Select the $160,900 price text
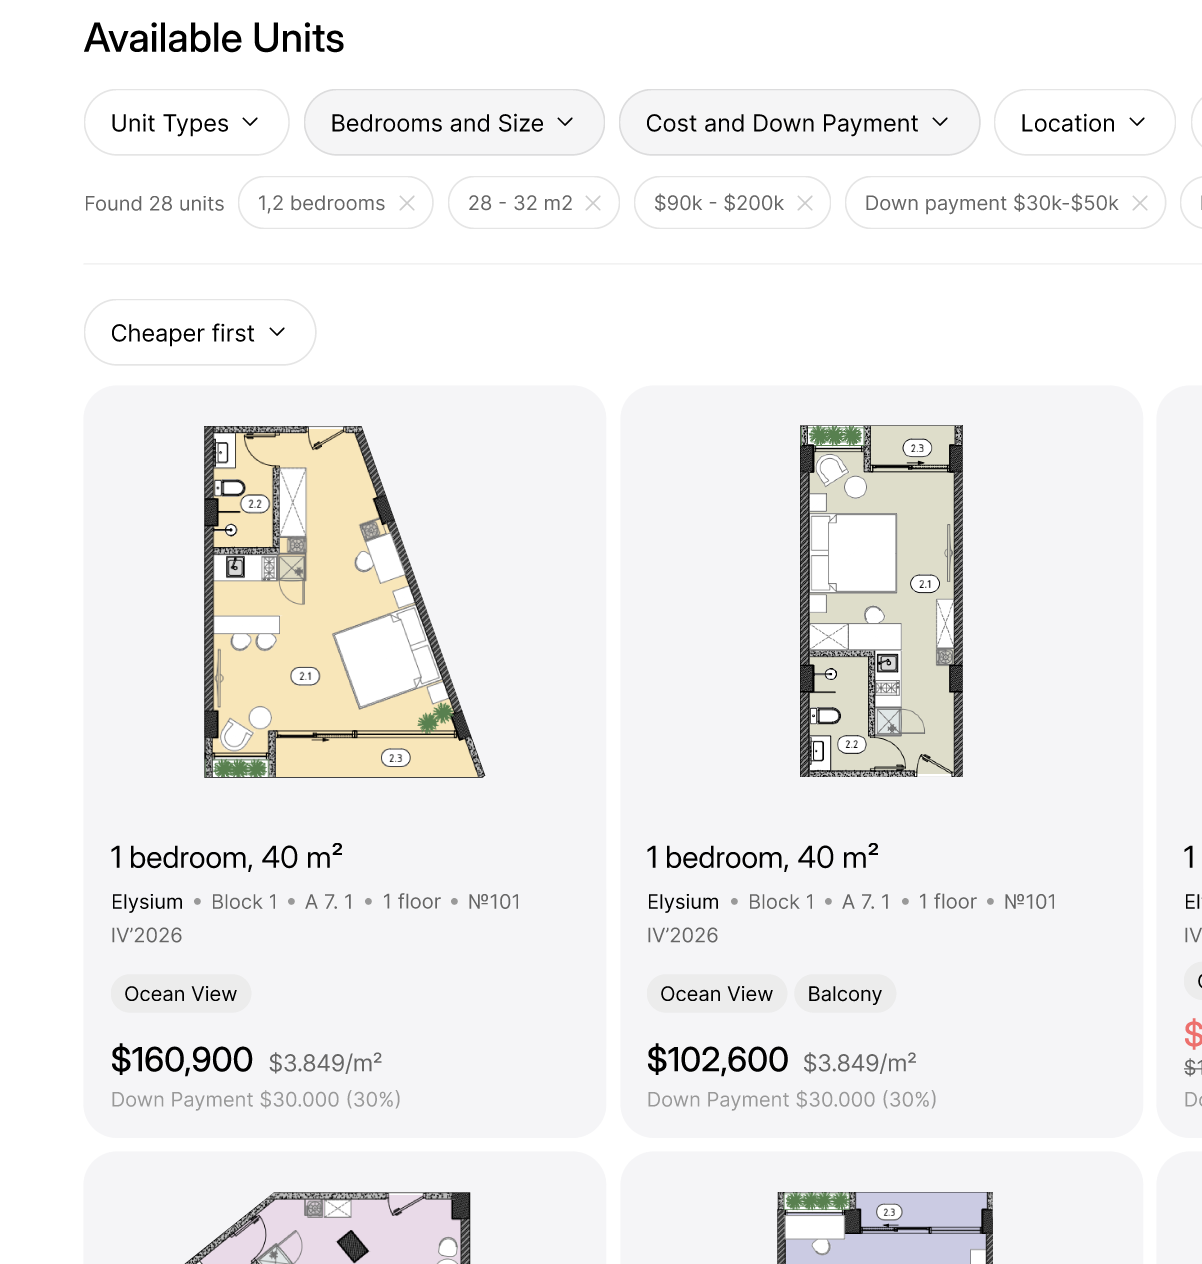This screenshot has height=1264, width=1202. coord(182,1060)
